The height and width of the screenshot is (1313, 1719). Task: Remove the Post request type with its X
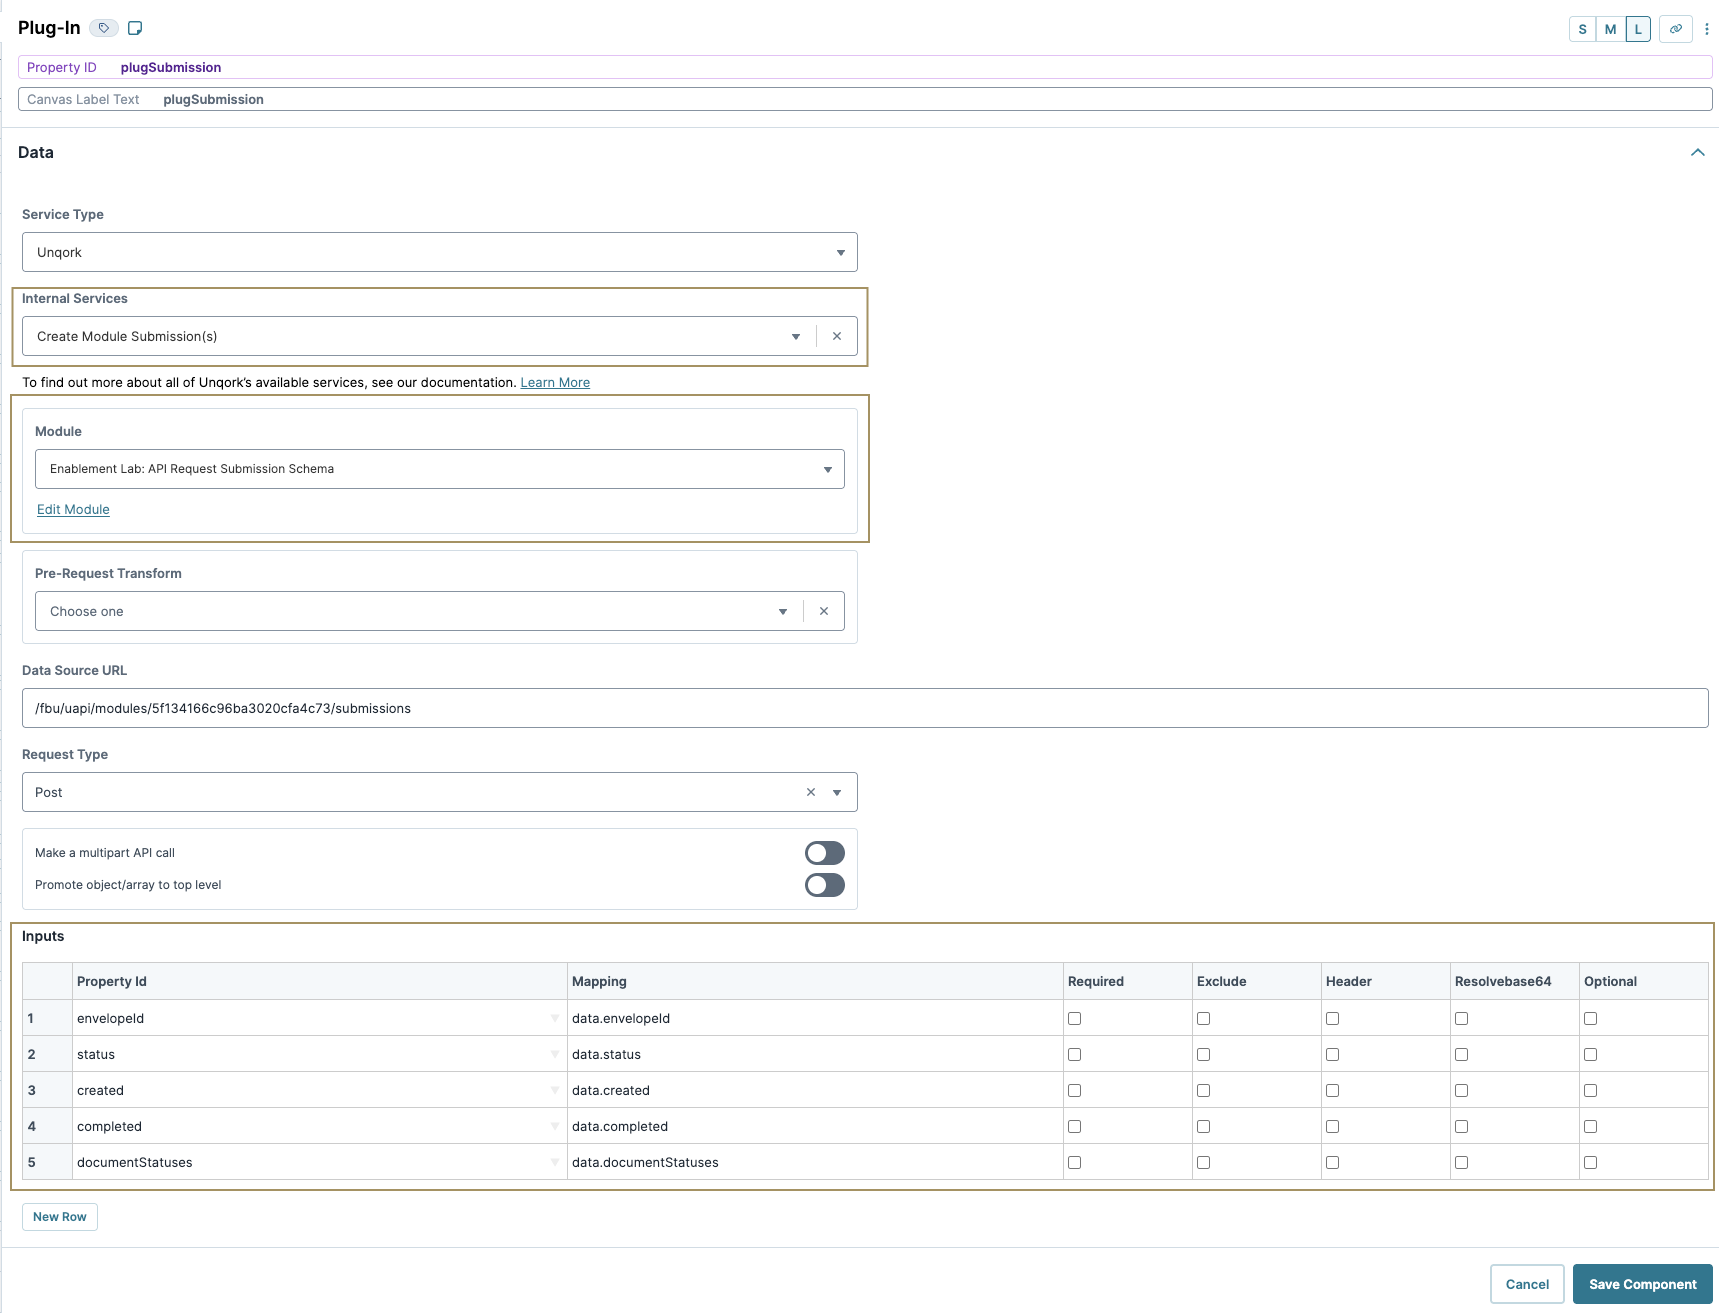[810, 791]
